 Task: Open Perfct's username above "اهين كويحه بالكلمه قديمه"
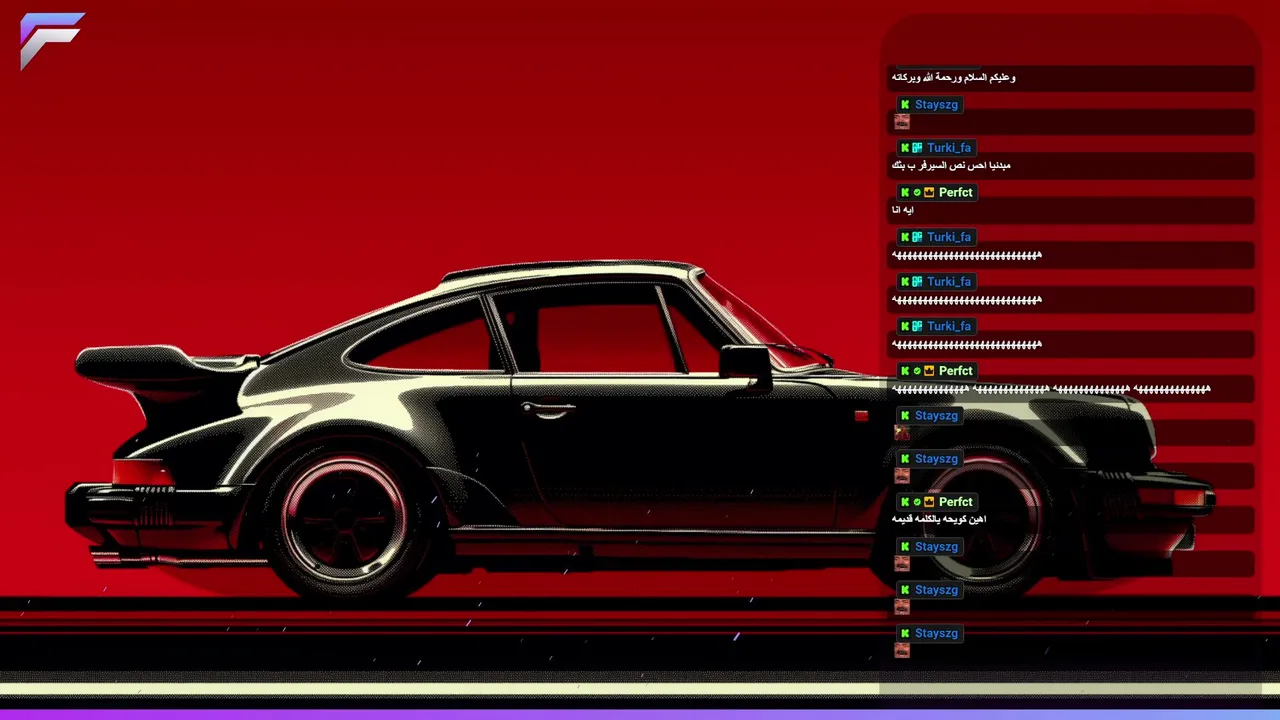955,502
